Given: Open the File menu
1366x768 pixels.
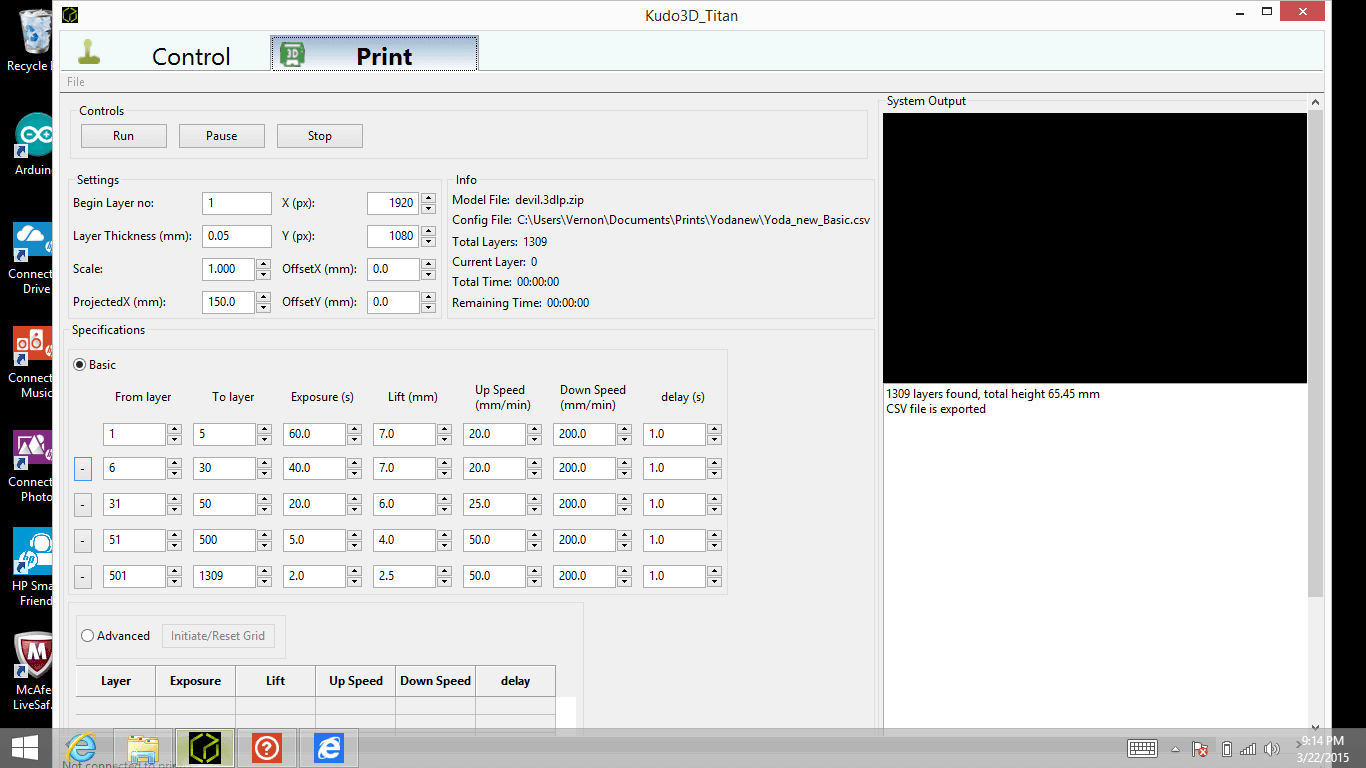Looking at the screenshot, I should click(76, 82).
